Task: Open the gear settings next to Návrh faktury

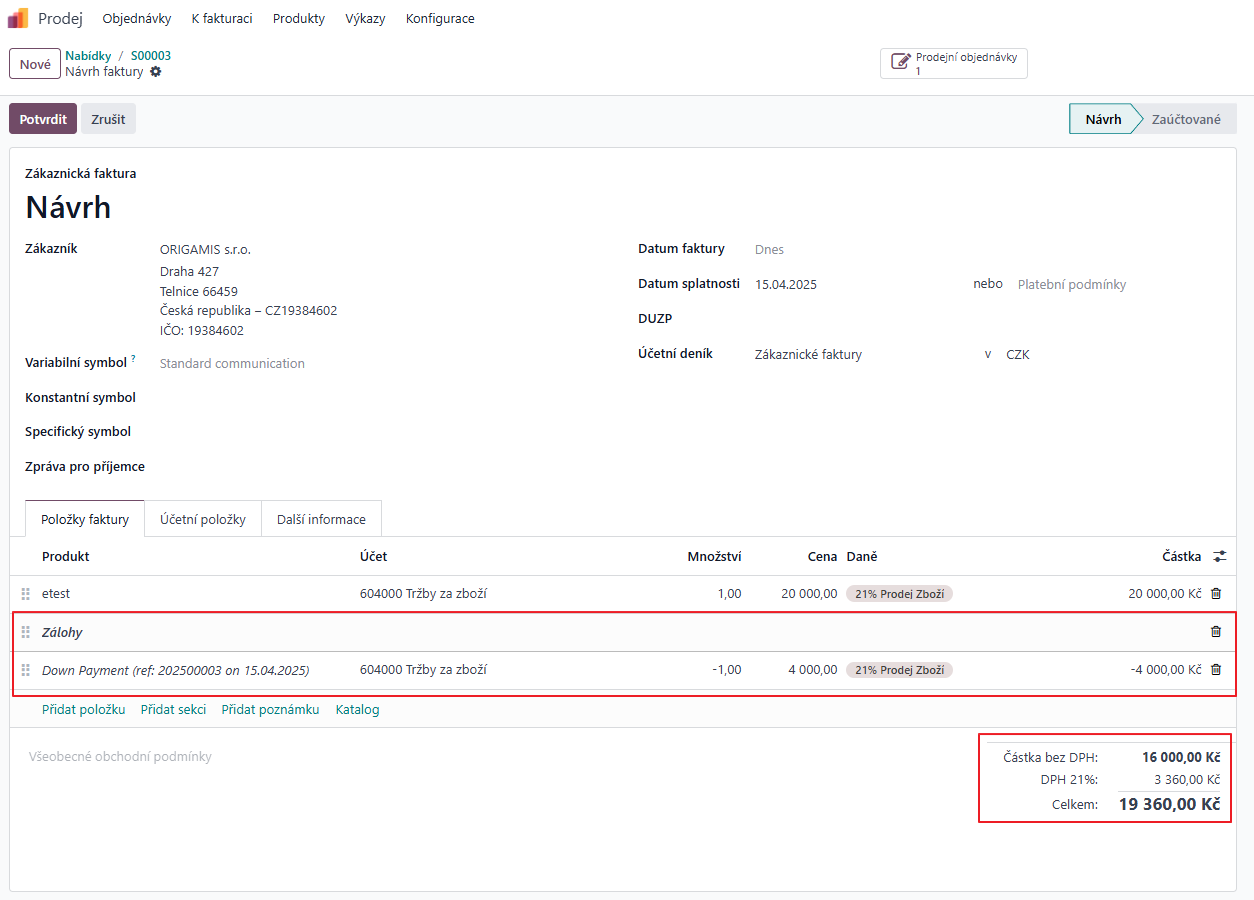Action: 156,72
